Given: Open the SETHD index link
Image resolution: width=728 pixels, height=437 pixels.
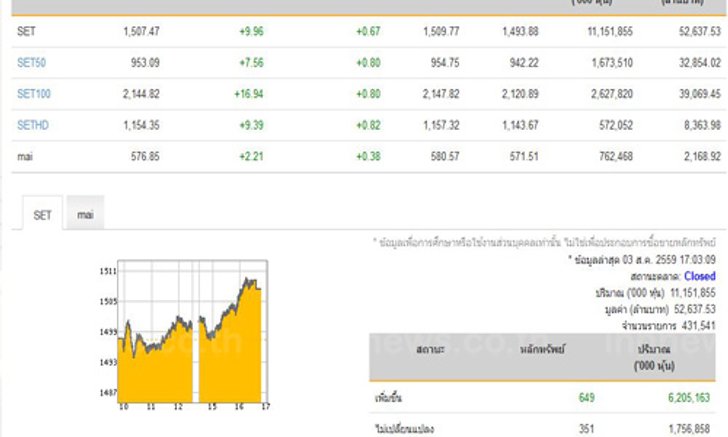Looking at the screenshot, I should click(x=32, y=125).
